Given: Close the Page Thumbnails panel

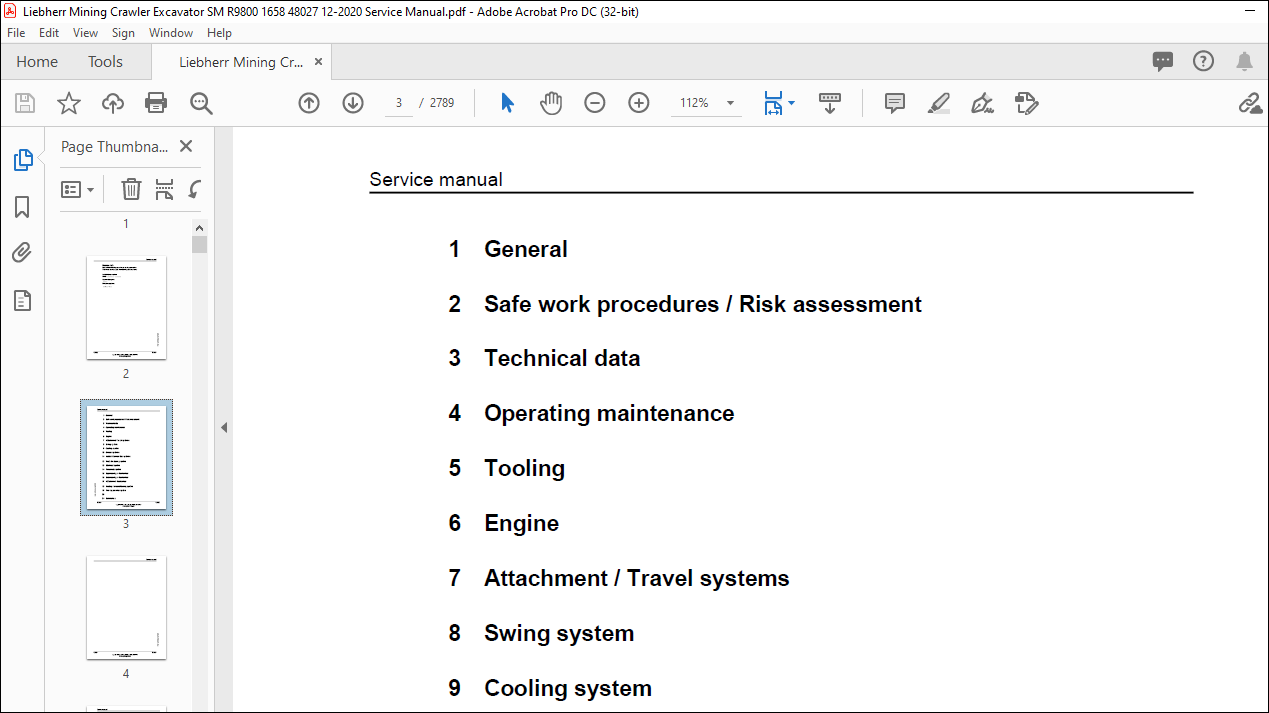Looking at the screenshot, I should pos(186,146).
